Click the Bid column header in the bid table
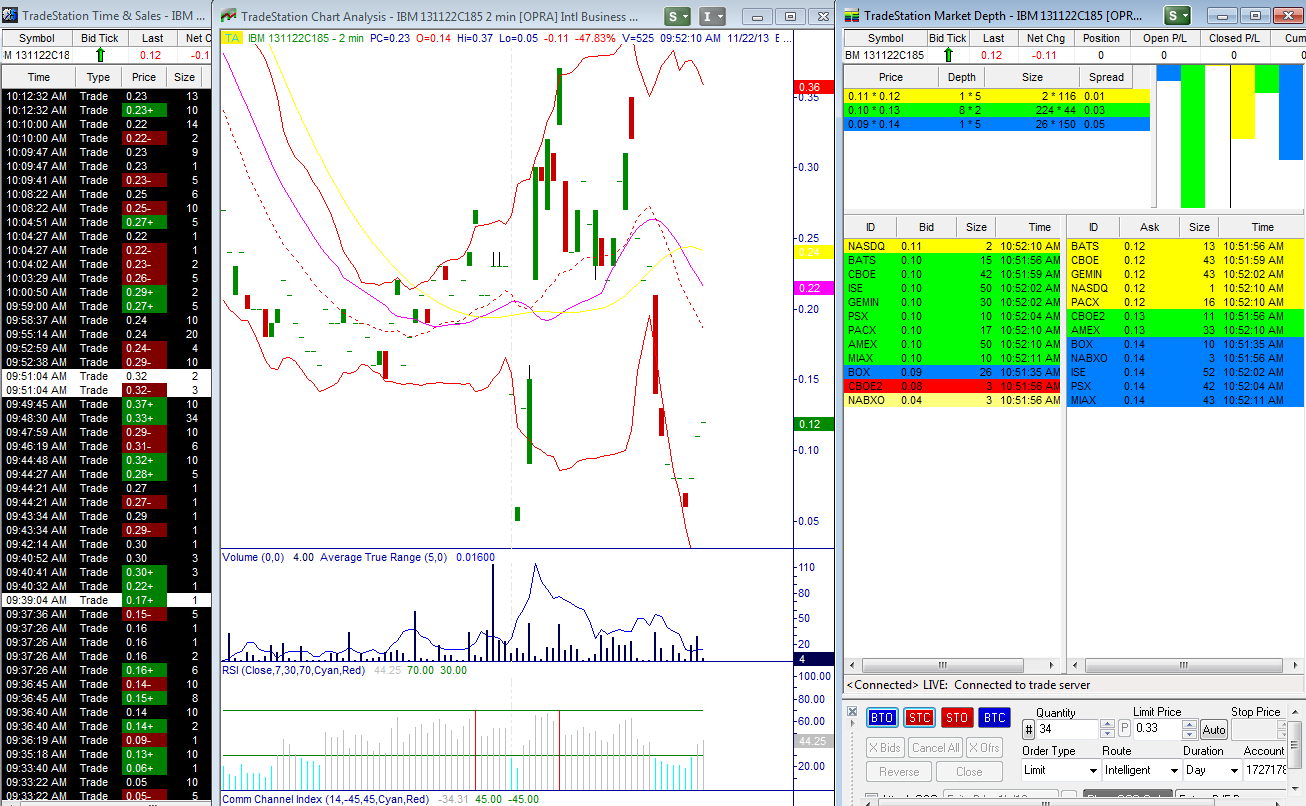This screenshot has width=1306, height=806. [x=927, y=227]
